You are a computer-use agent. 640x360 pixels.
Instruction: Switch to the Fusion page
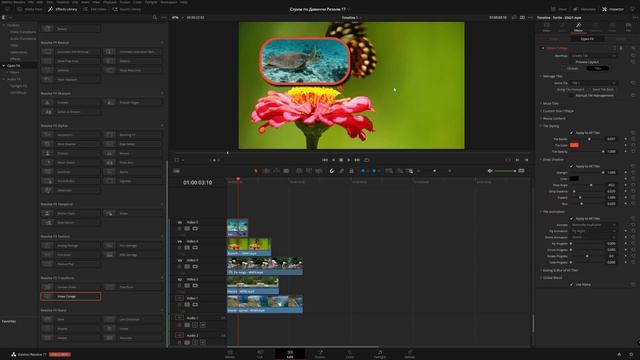[320, 354]
